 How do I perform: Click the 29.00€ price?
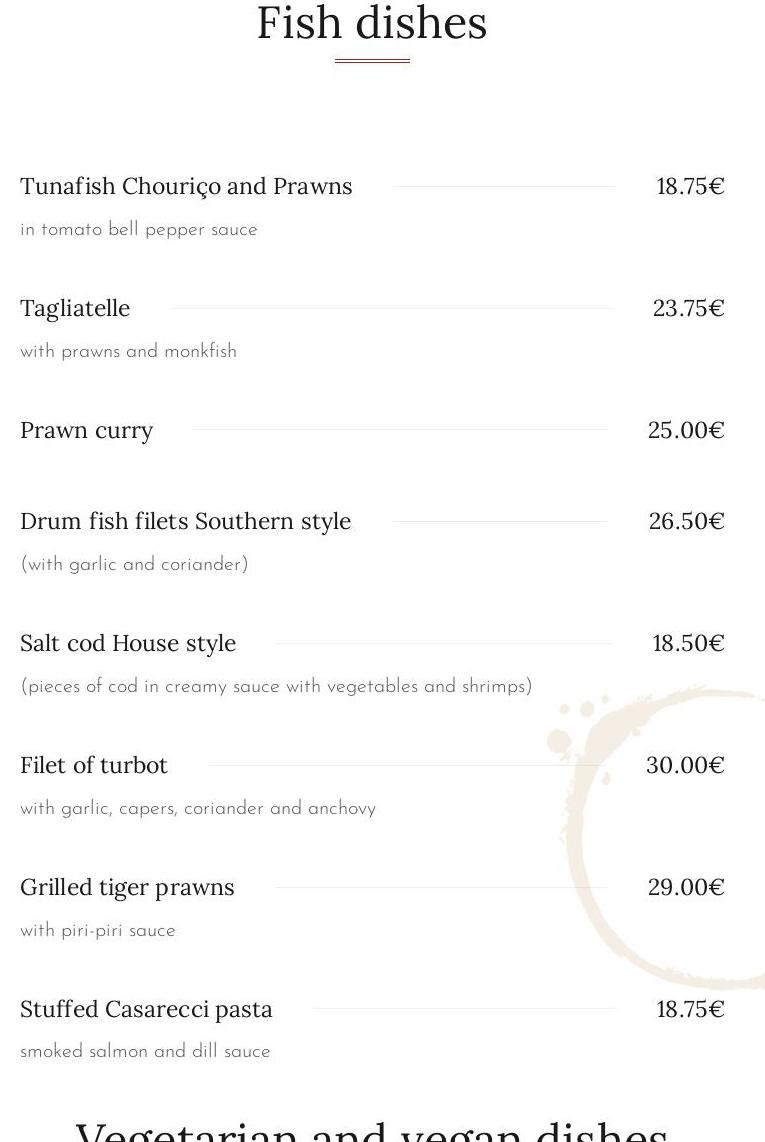686,887
